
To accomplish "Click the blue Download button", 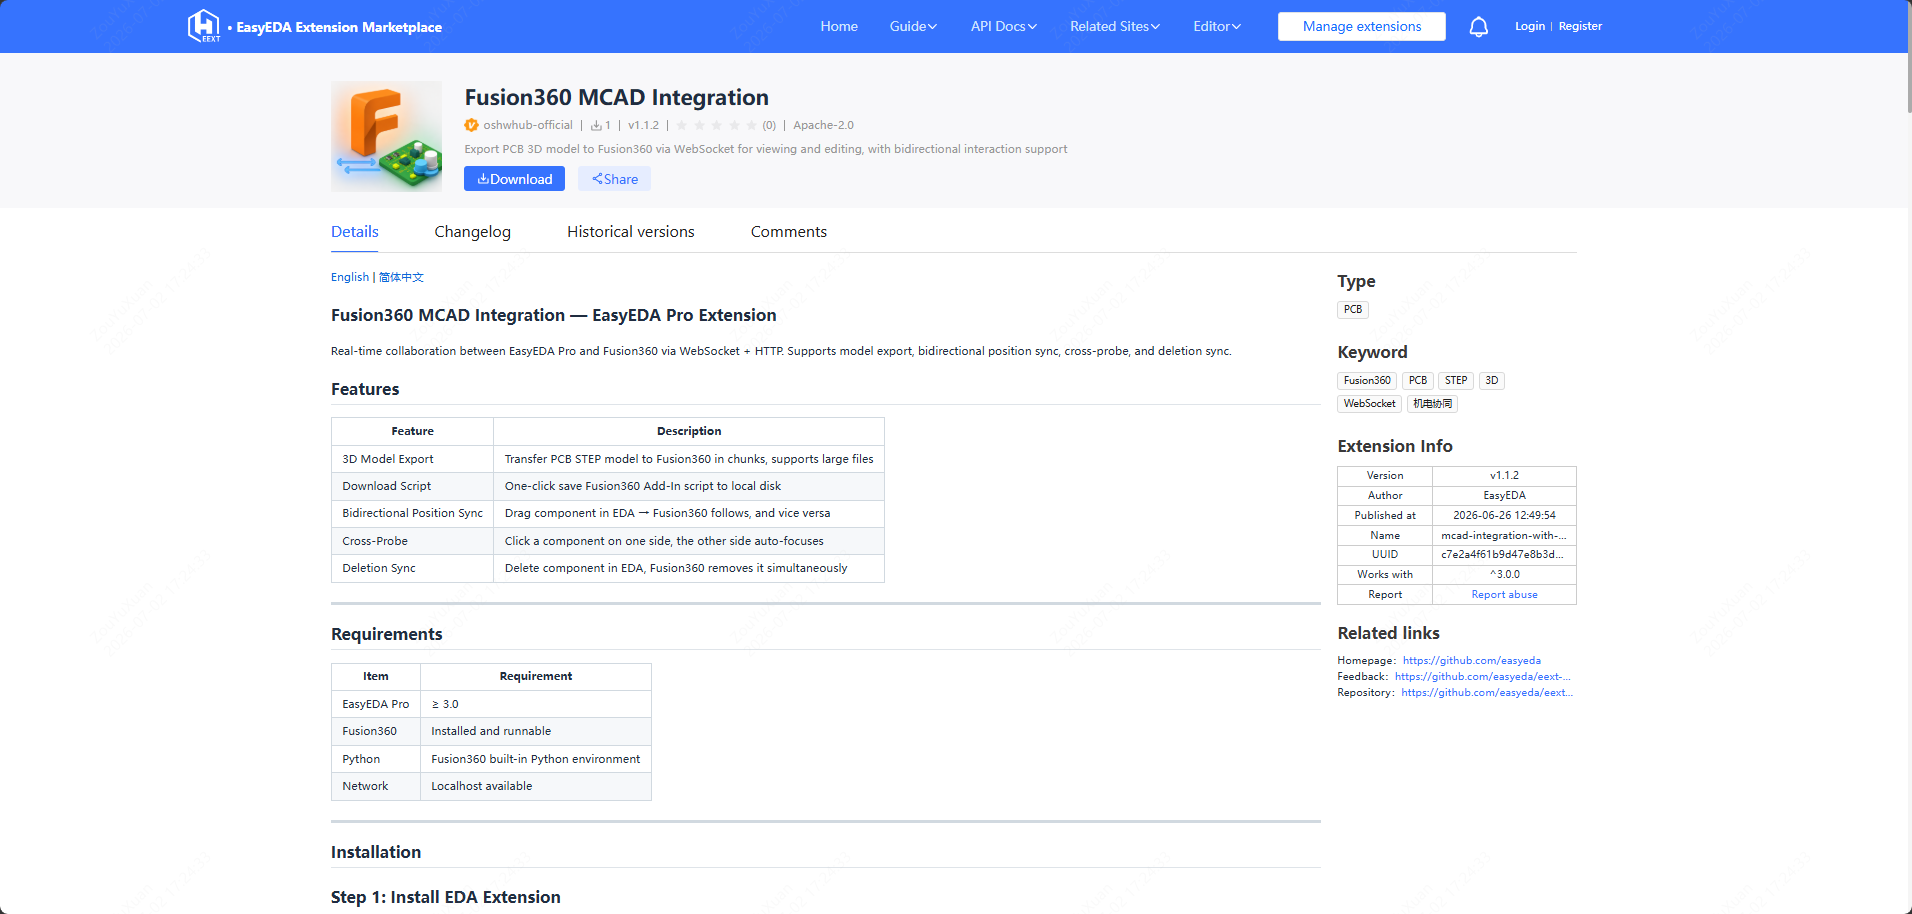I will click(514, 179).
